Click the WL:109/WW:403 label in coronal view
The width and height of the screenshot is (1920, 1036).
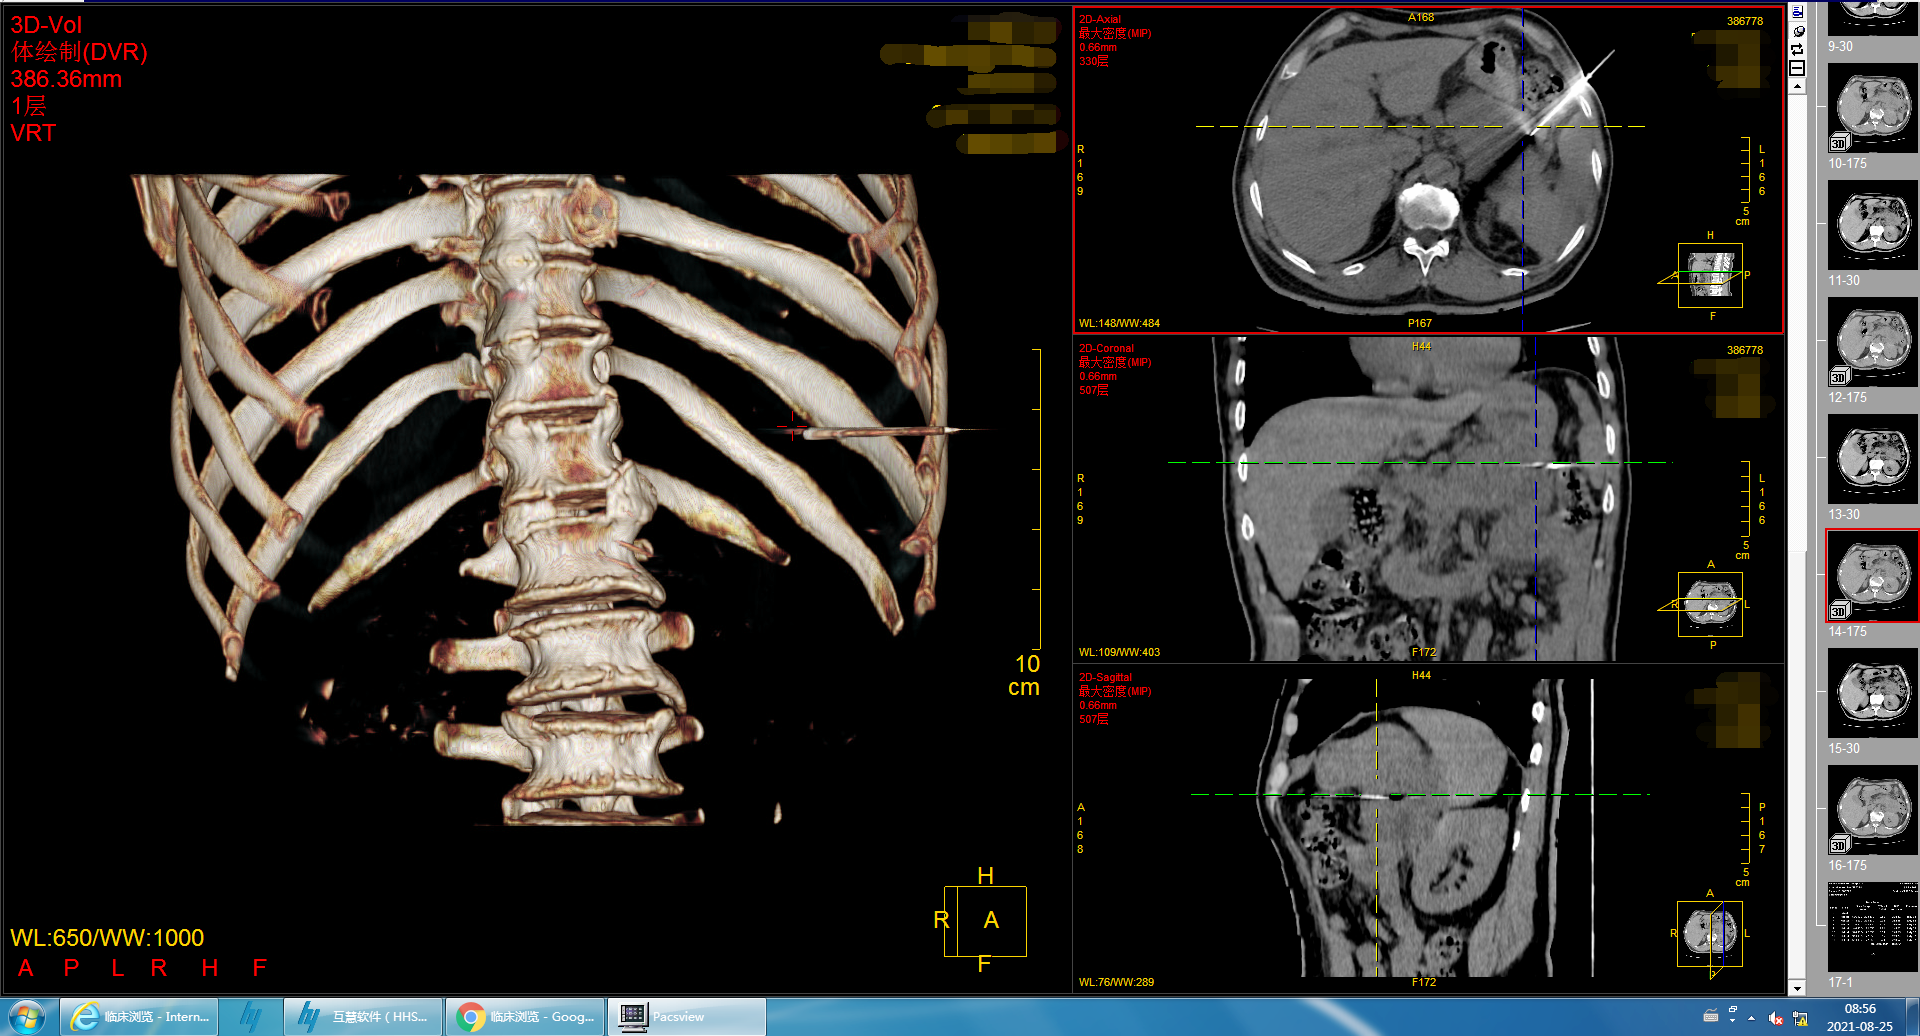[x=1119, y=652]
